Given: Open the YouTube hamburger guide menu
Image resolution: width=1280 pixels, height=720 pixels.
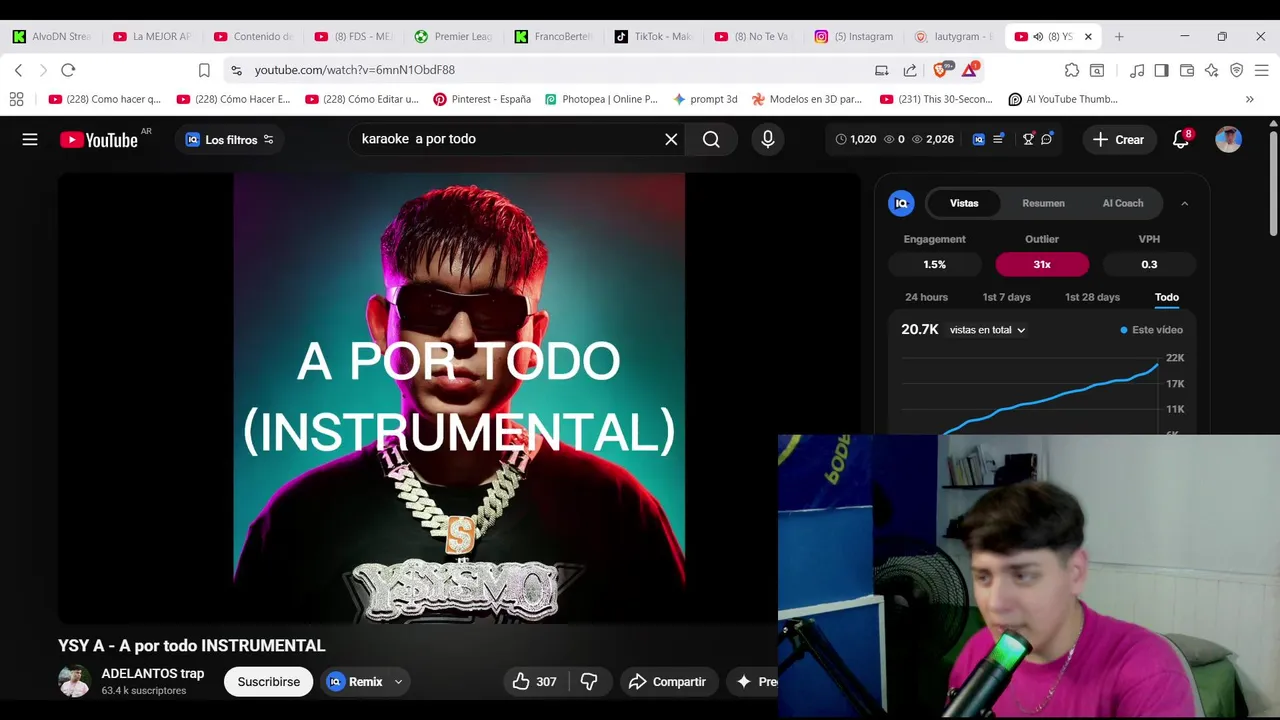Looking at the screenshot, I should coord(30,140).
